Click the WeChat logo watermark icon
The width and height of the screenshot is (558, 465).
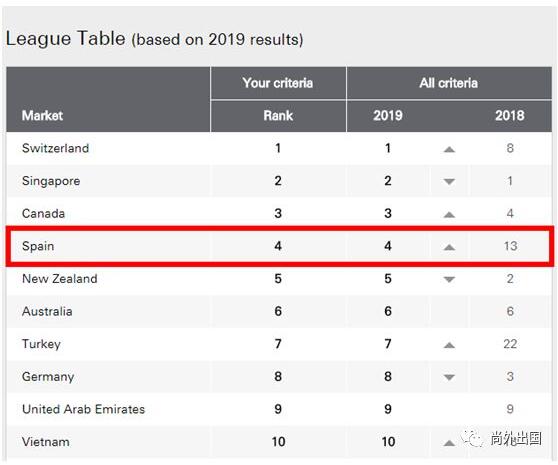click(472, 438)
